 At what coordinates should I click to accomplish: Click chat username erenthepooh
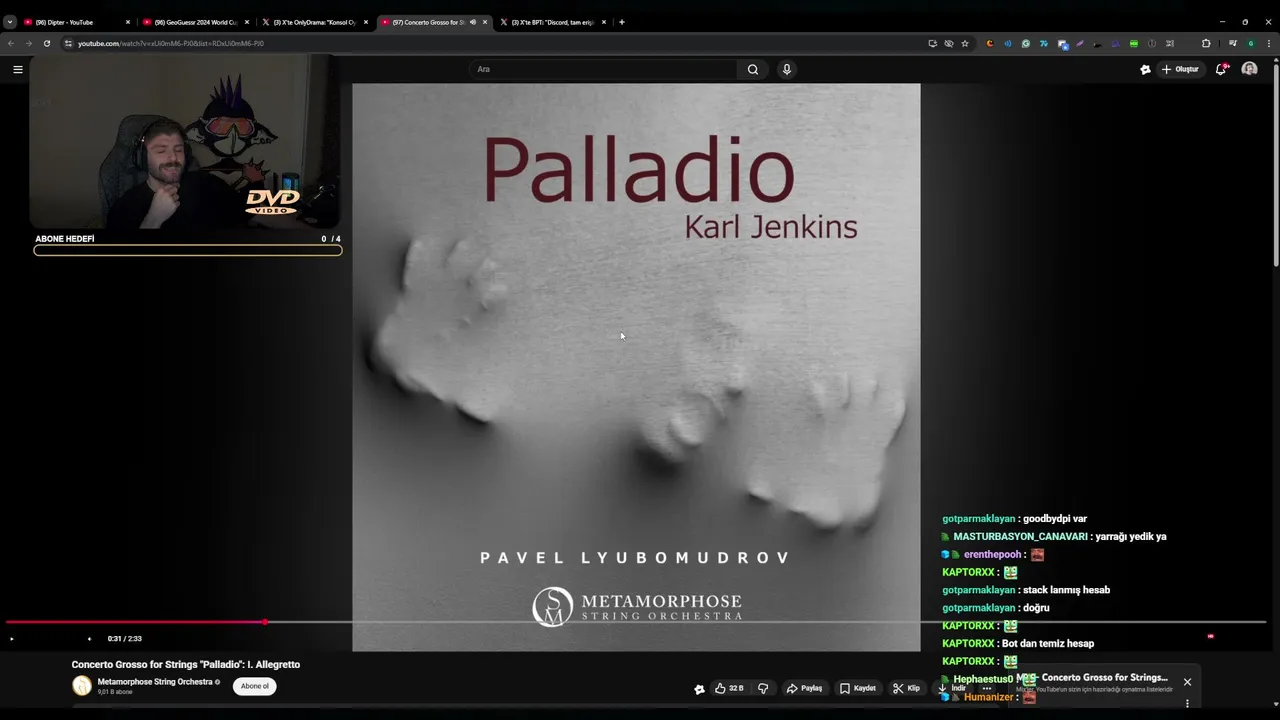tap(992, 555)
